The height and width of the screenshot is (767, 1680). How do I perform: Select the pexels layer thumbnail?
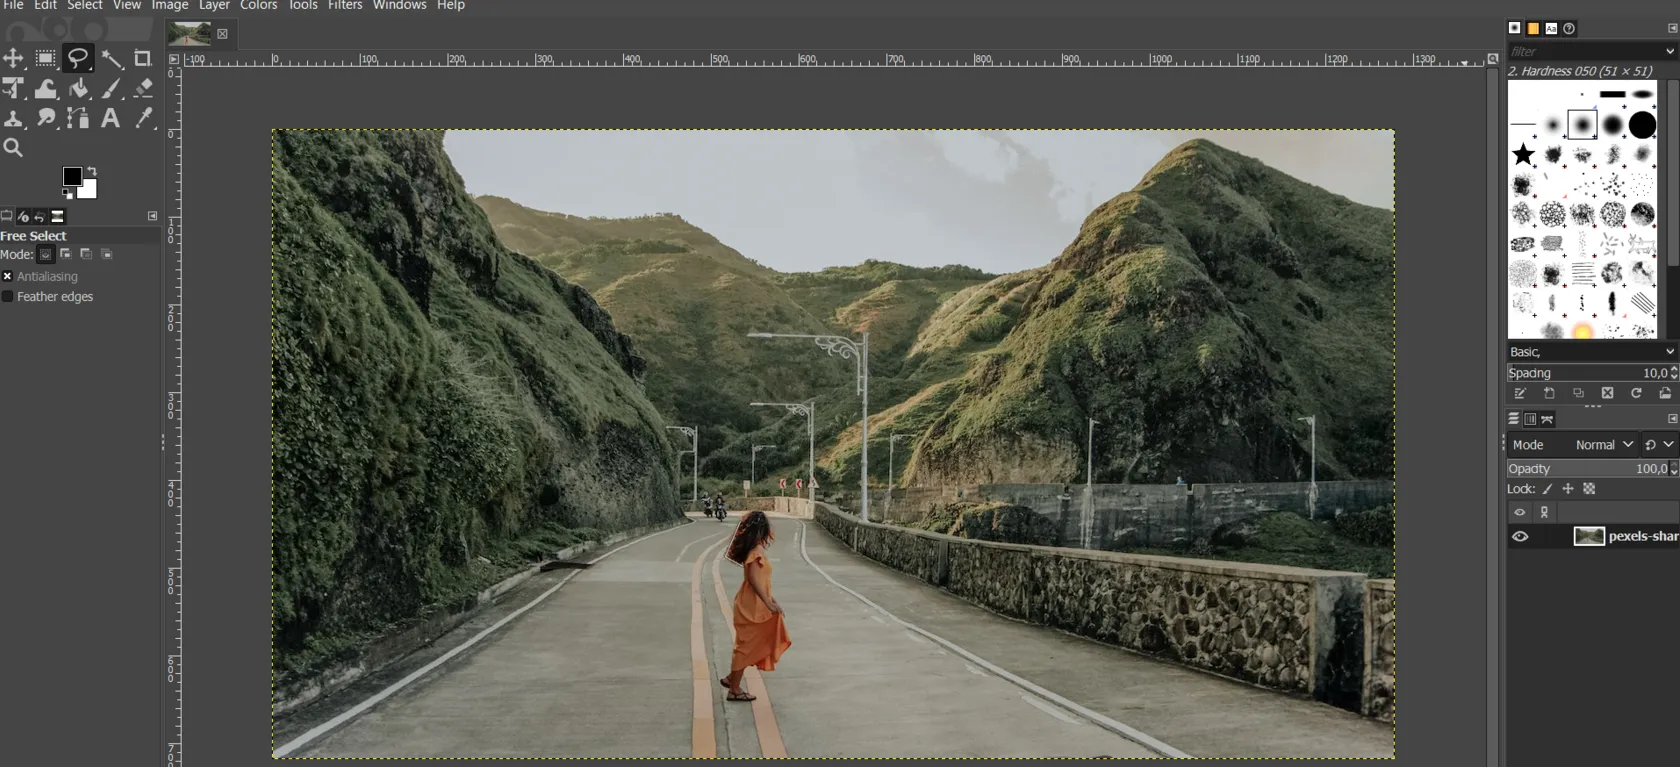coord(1589,536)
